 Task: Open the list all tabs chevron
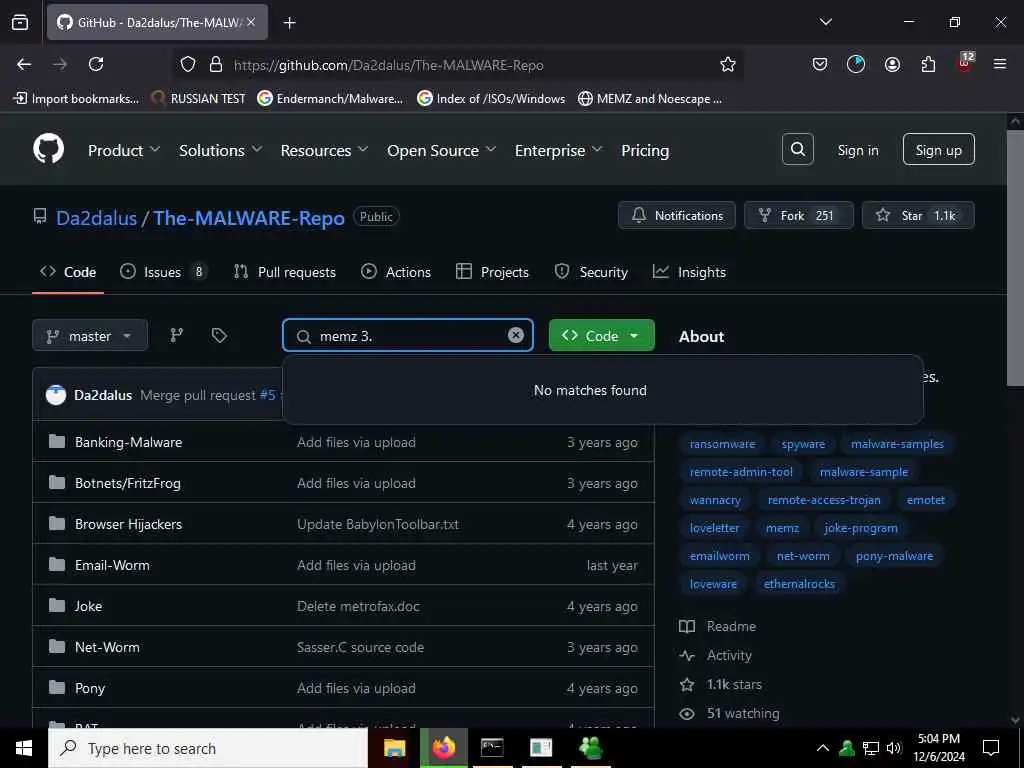825,22
